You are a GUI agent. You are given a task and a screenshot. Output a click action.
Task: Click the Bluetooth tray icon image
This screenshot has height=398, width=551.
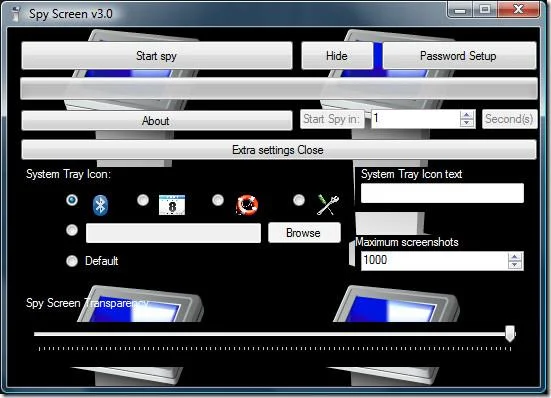click(x=101, y=205)
